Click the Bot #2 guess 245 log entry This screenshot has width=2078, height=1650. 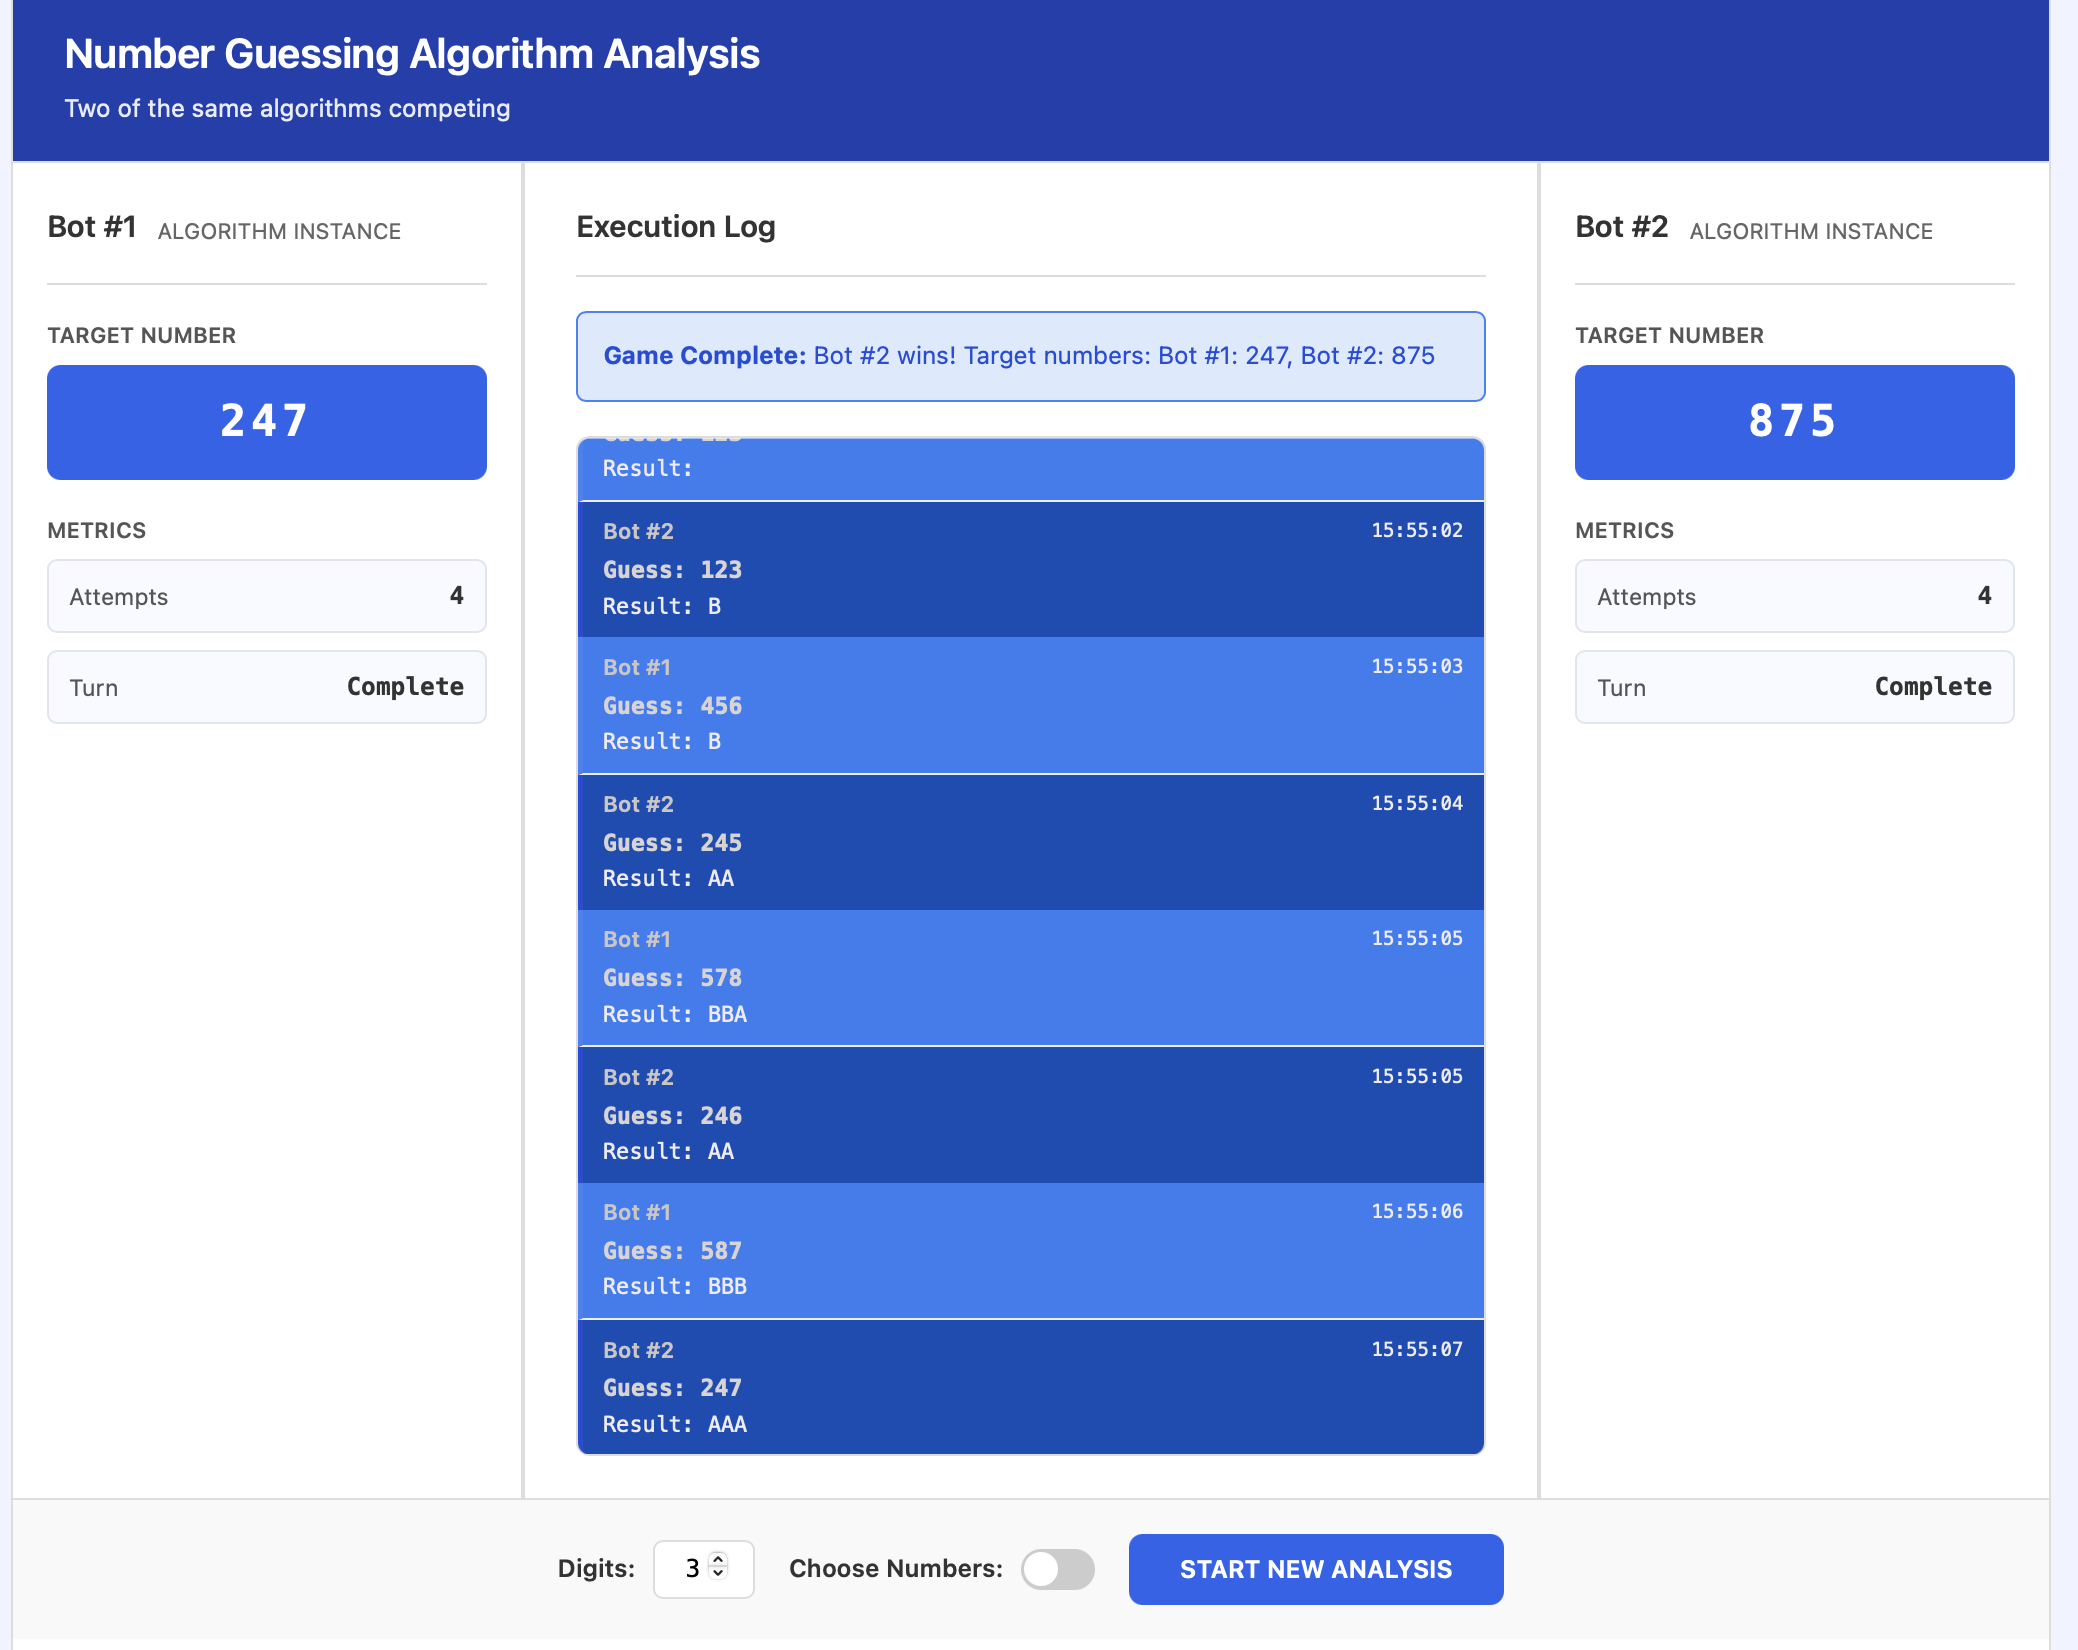[1030, 841]
